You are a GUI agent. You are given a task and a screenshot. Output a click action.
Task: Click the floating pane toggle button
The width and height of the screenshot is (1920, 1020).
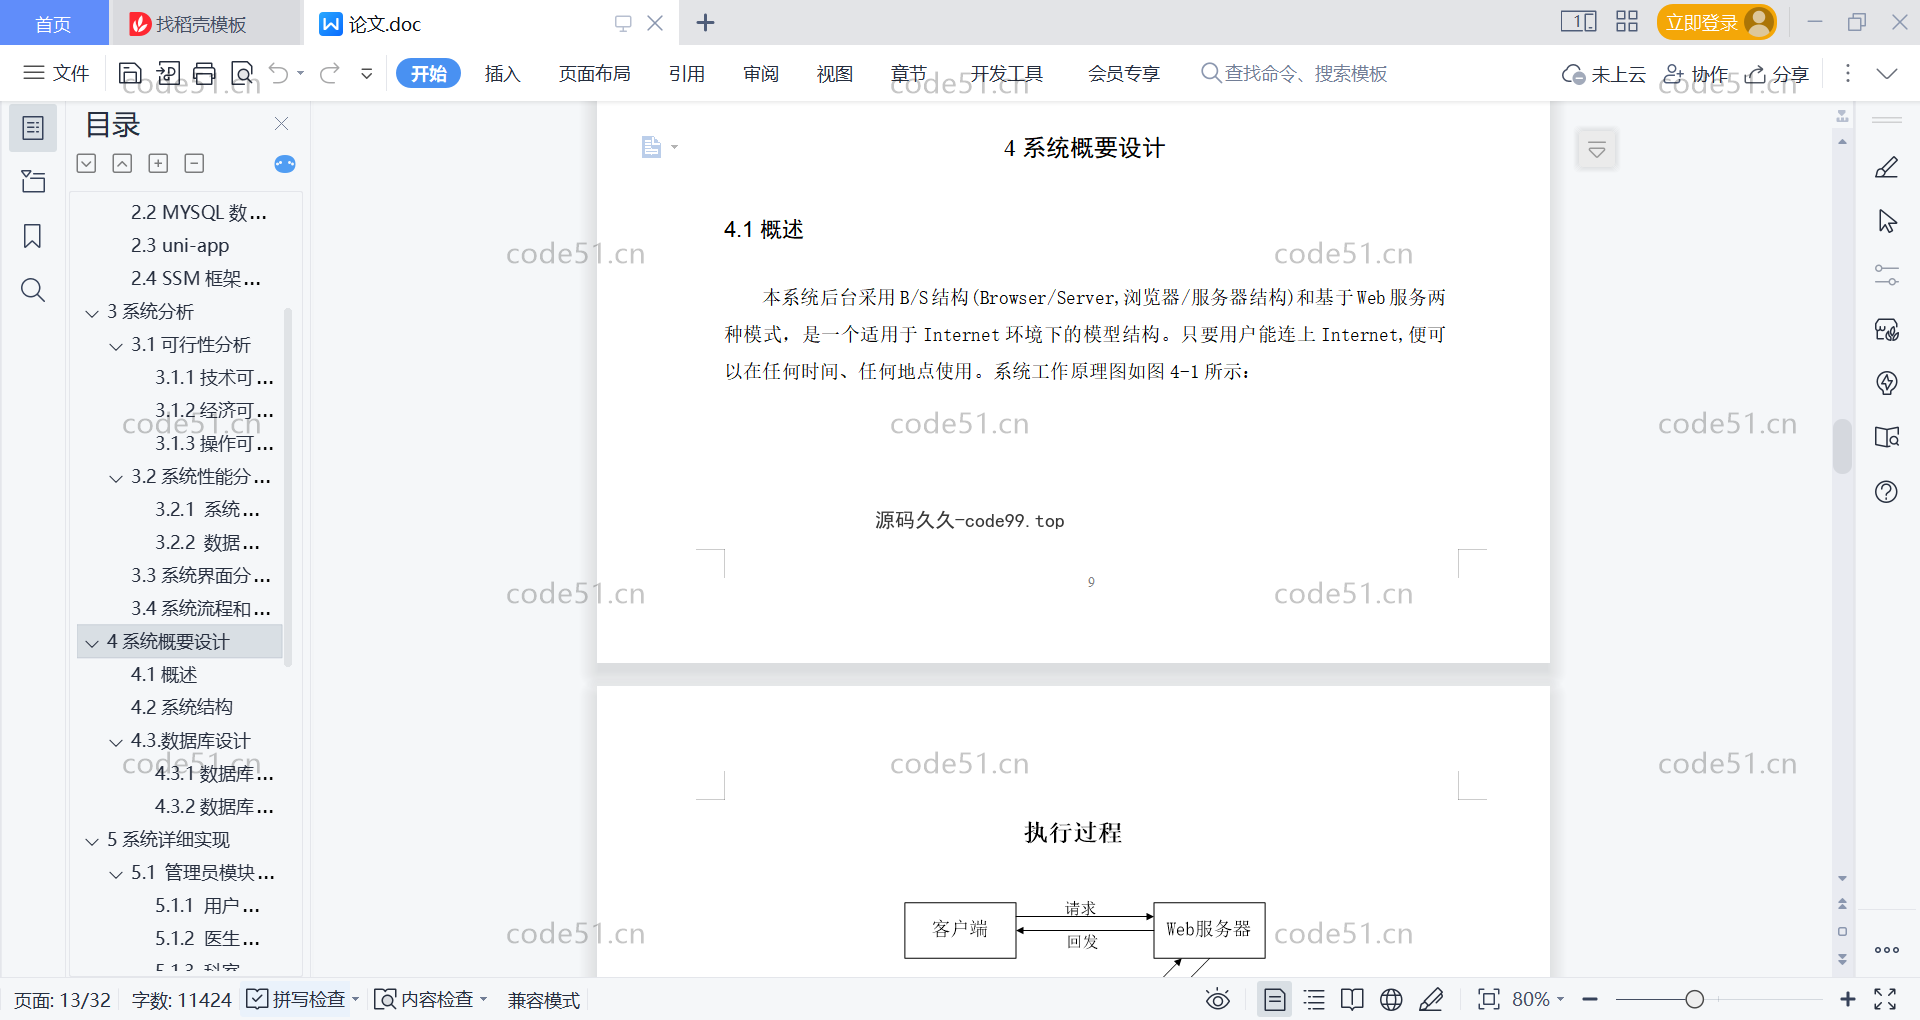pyautogui.click(x=1597, y=150)
